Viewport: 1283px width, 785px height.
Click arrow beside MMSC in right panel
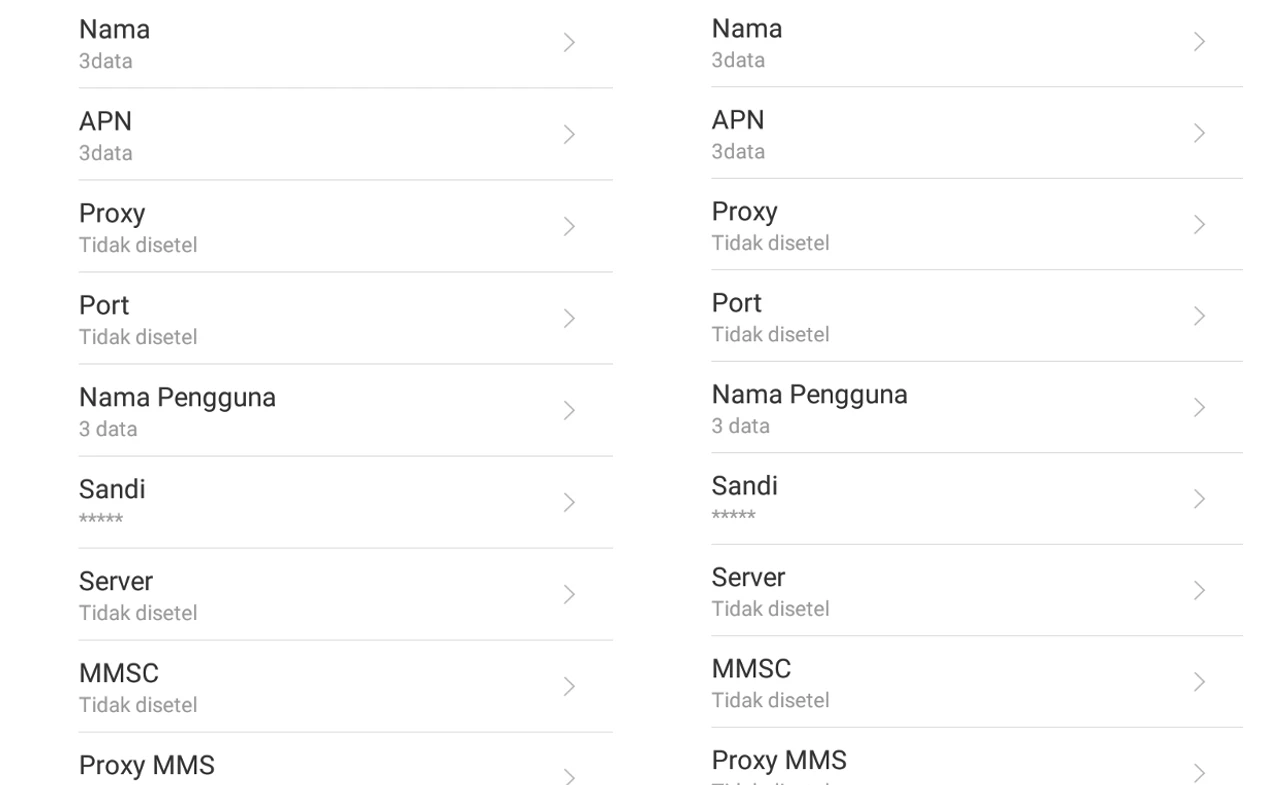click(1199, 682)
